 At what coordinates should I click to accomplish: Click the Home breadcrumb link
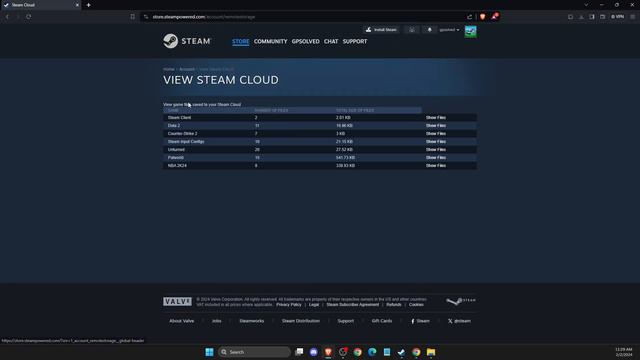169,69
